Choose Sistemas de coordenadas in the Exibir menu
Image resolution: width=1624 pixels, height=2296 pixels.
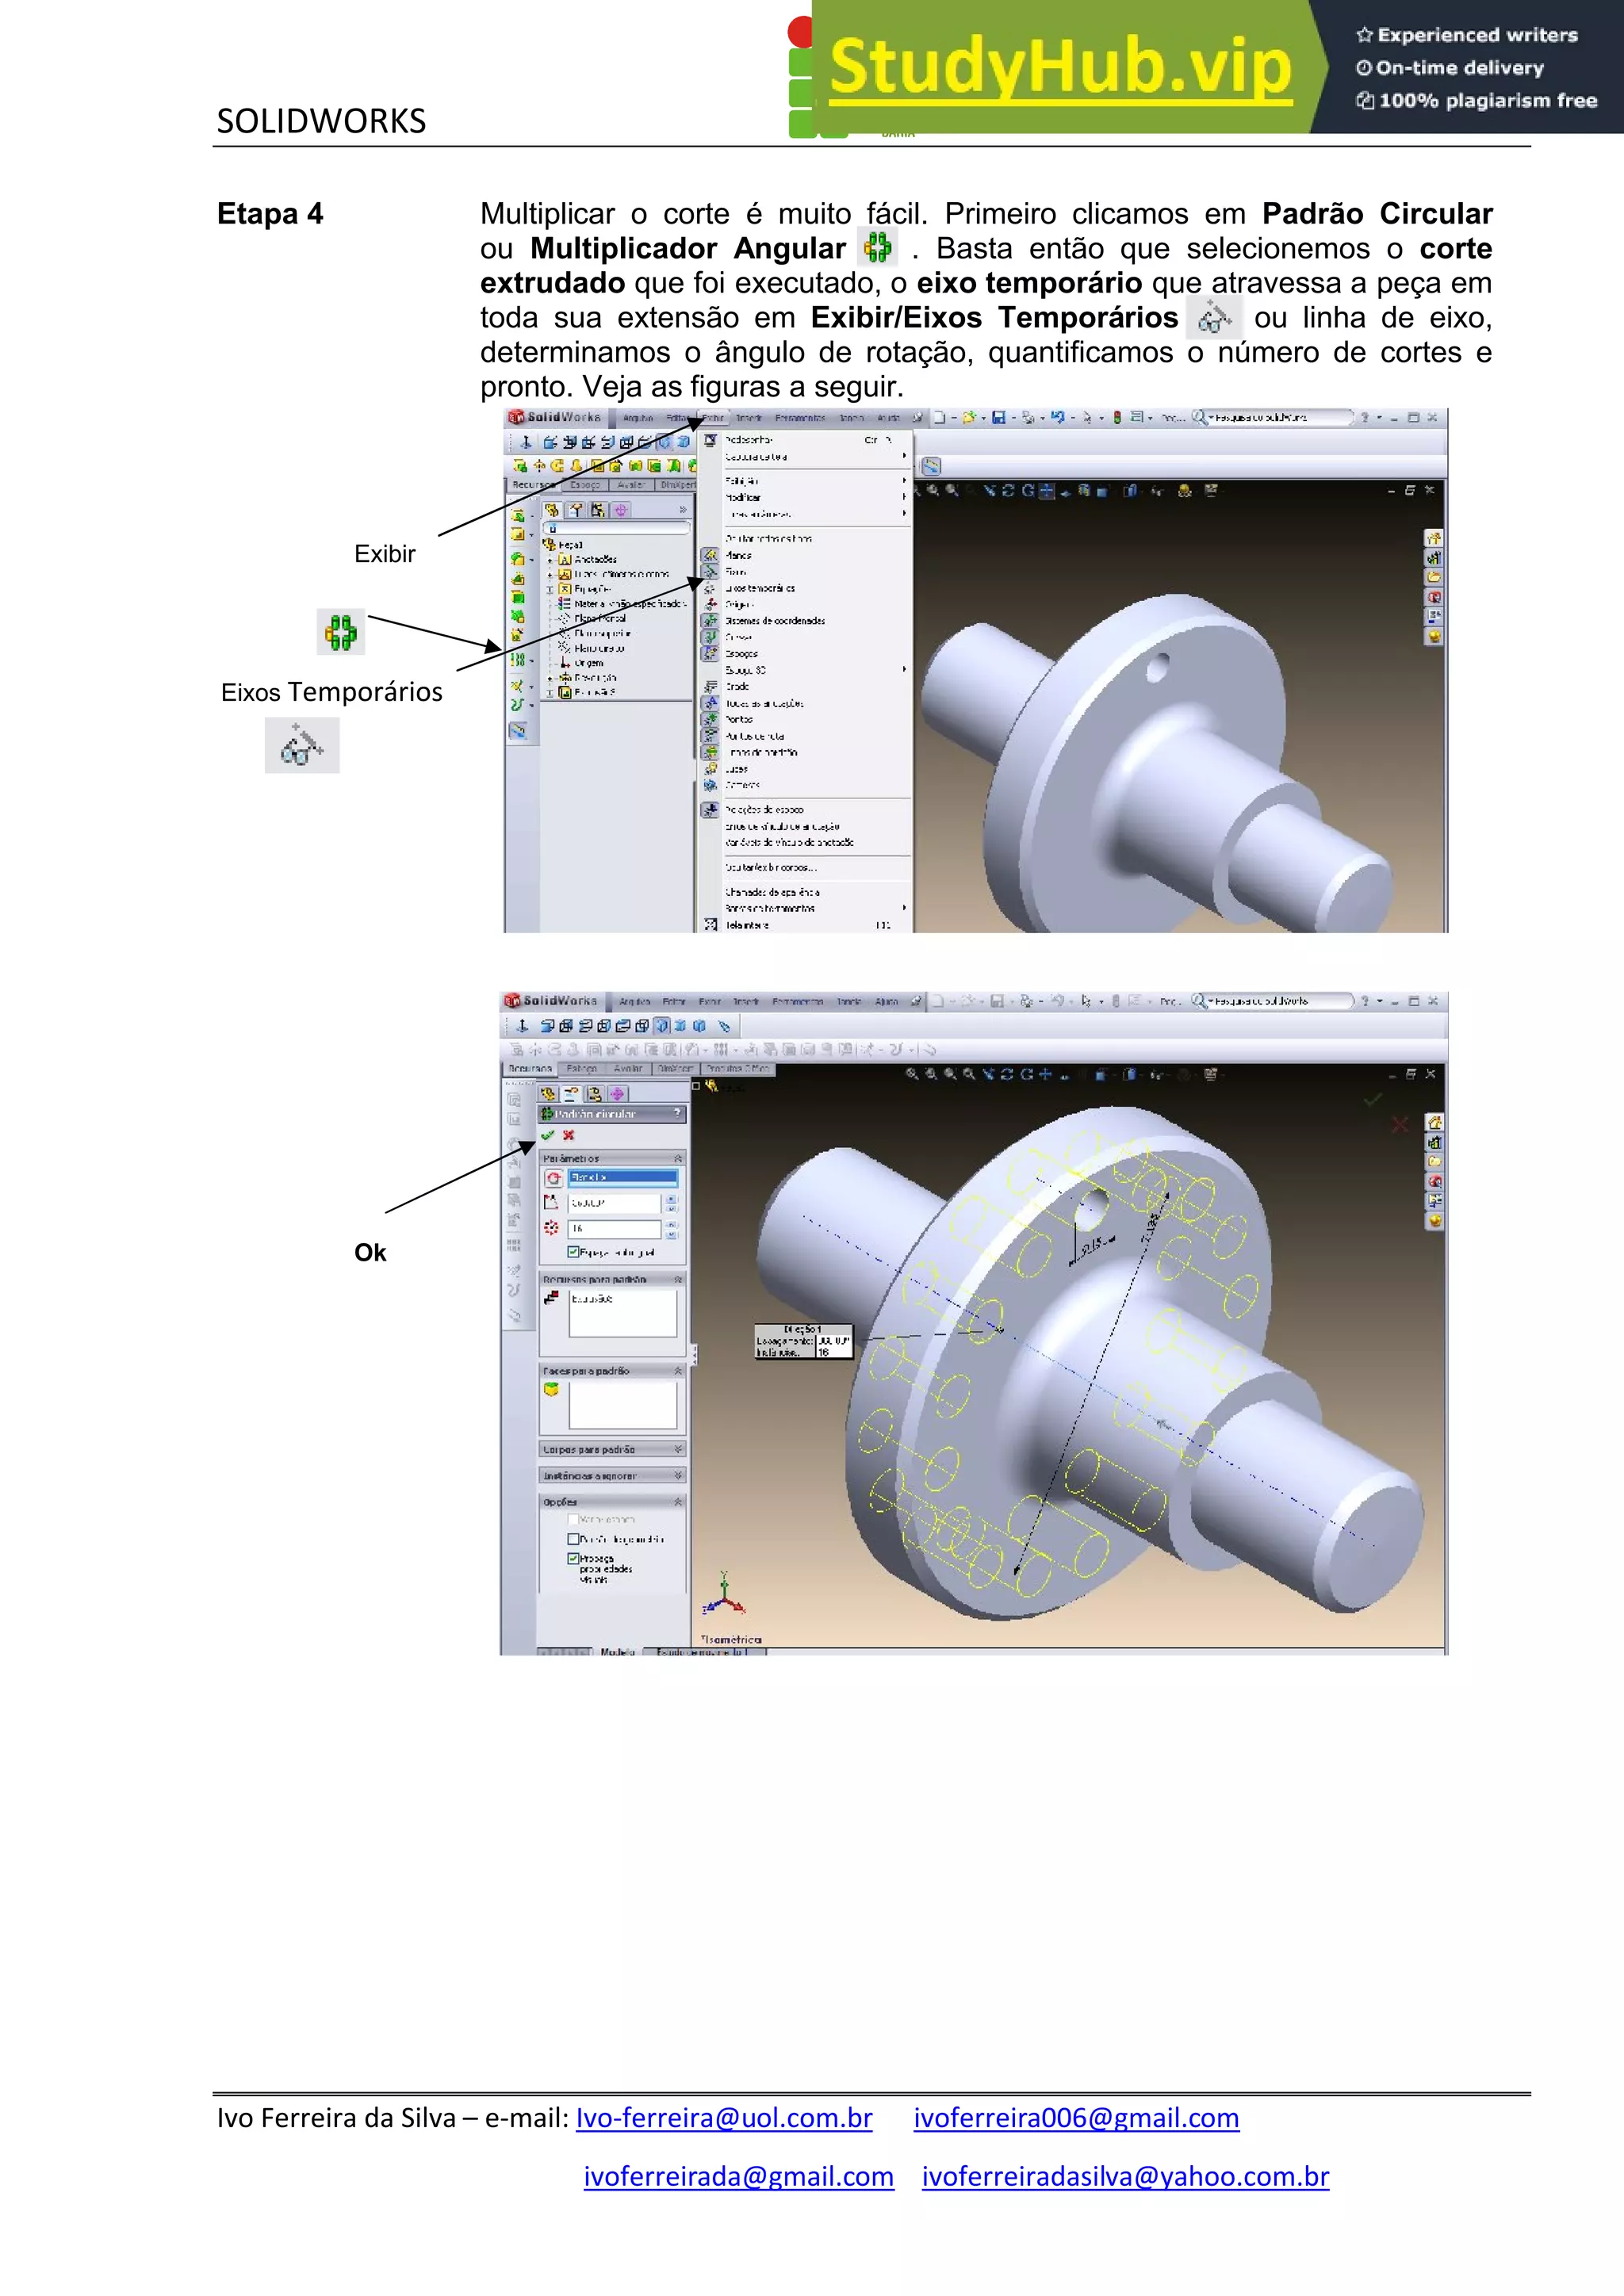775,621
